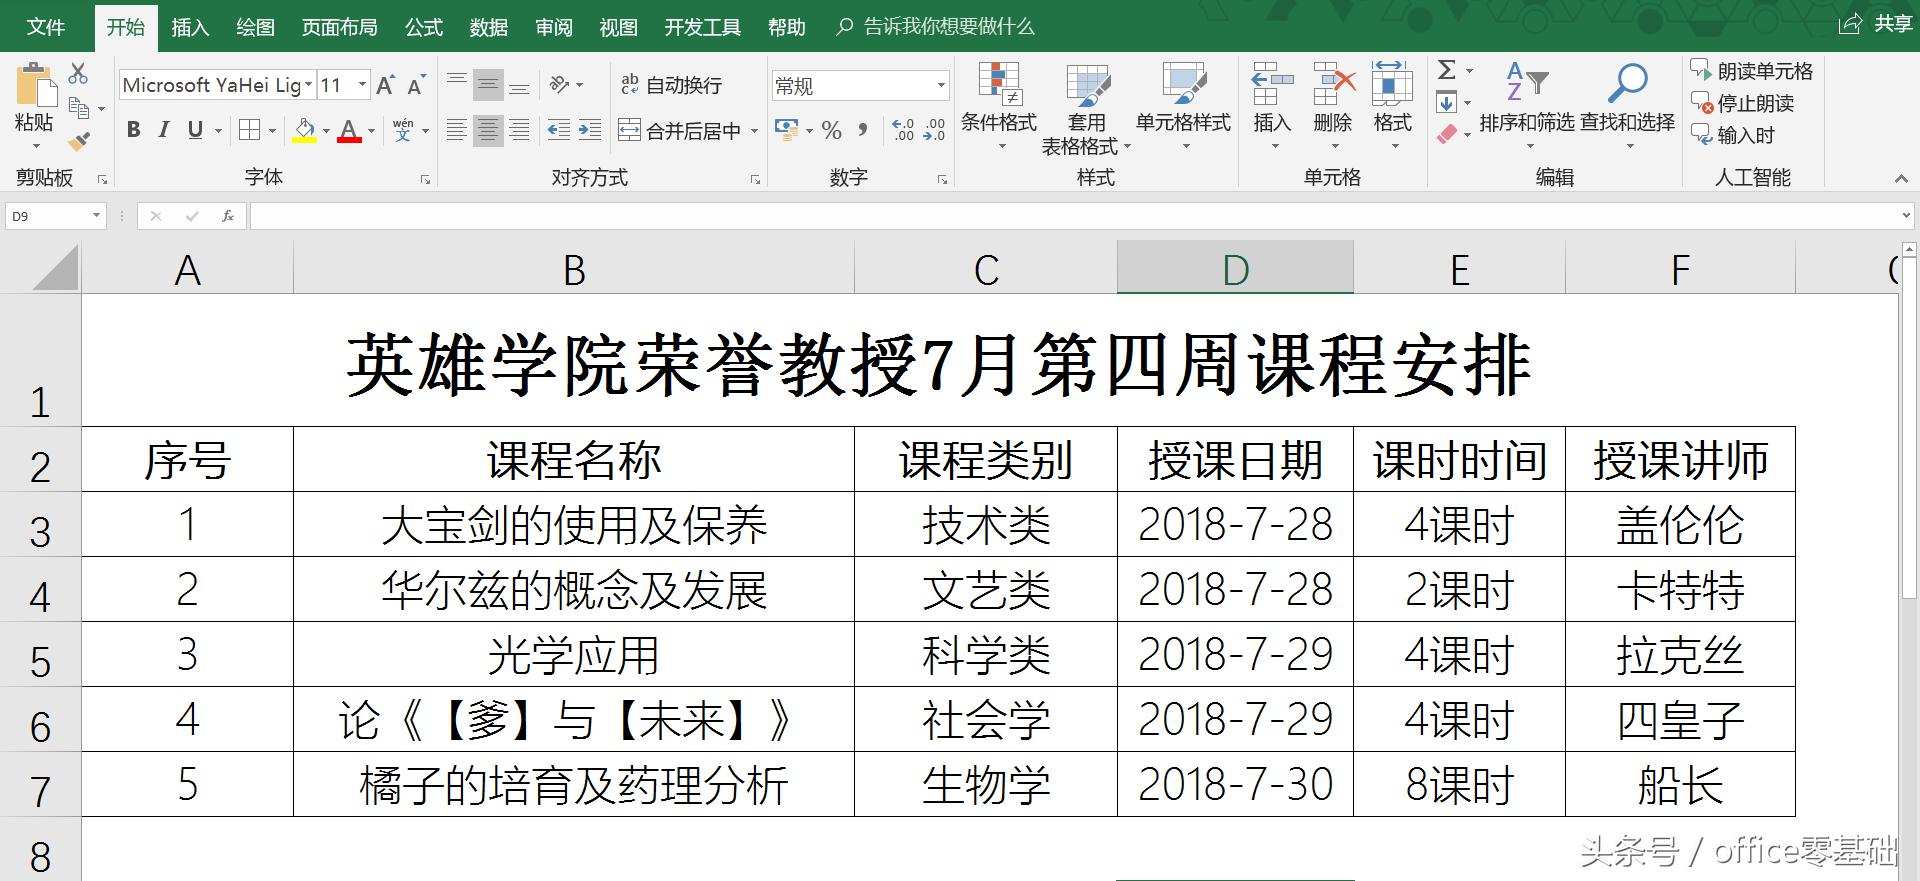Click the AutoSum sigma icon
The image size is (1920, 881).
click(1447, 70)
